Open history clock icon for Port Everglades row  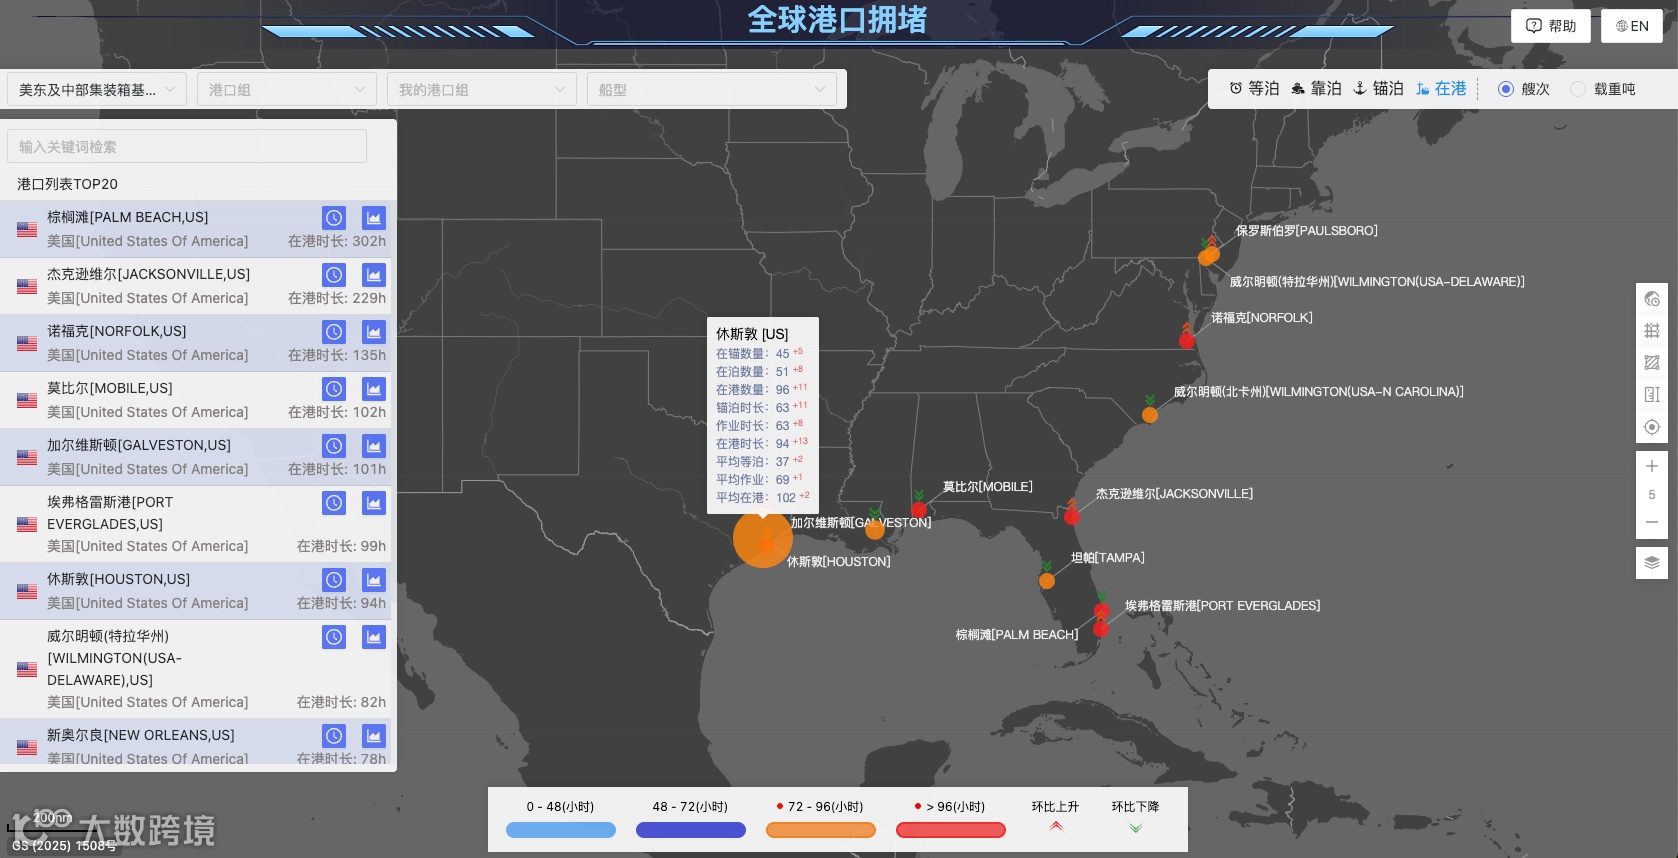pyautogui.click(x=334, y=503)
